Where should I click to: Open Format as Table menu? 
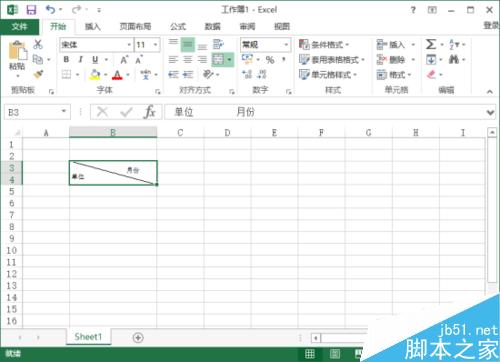click(x=332, y=60)
